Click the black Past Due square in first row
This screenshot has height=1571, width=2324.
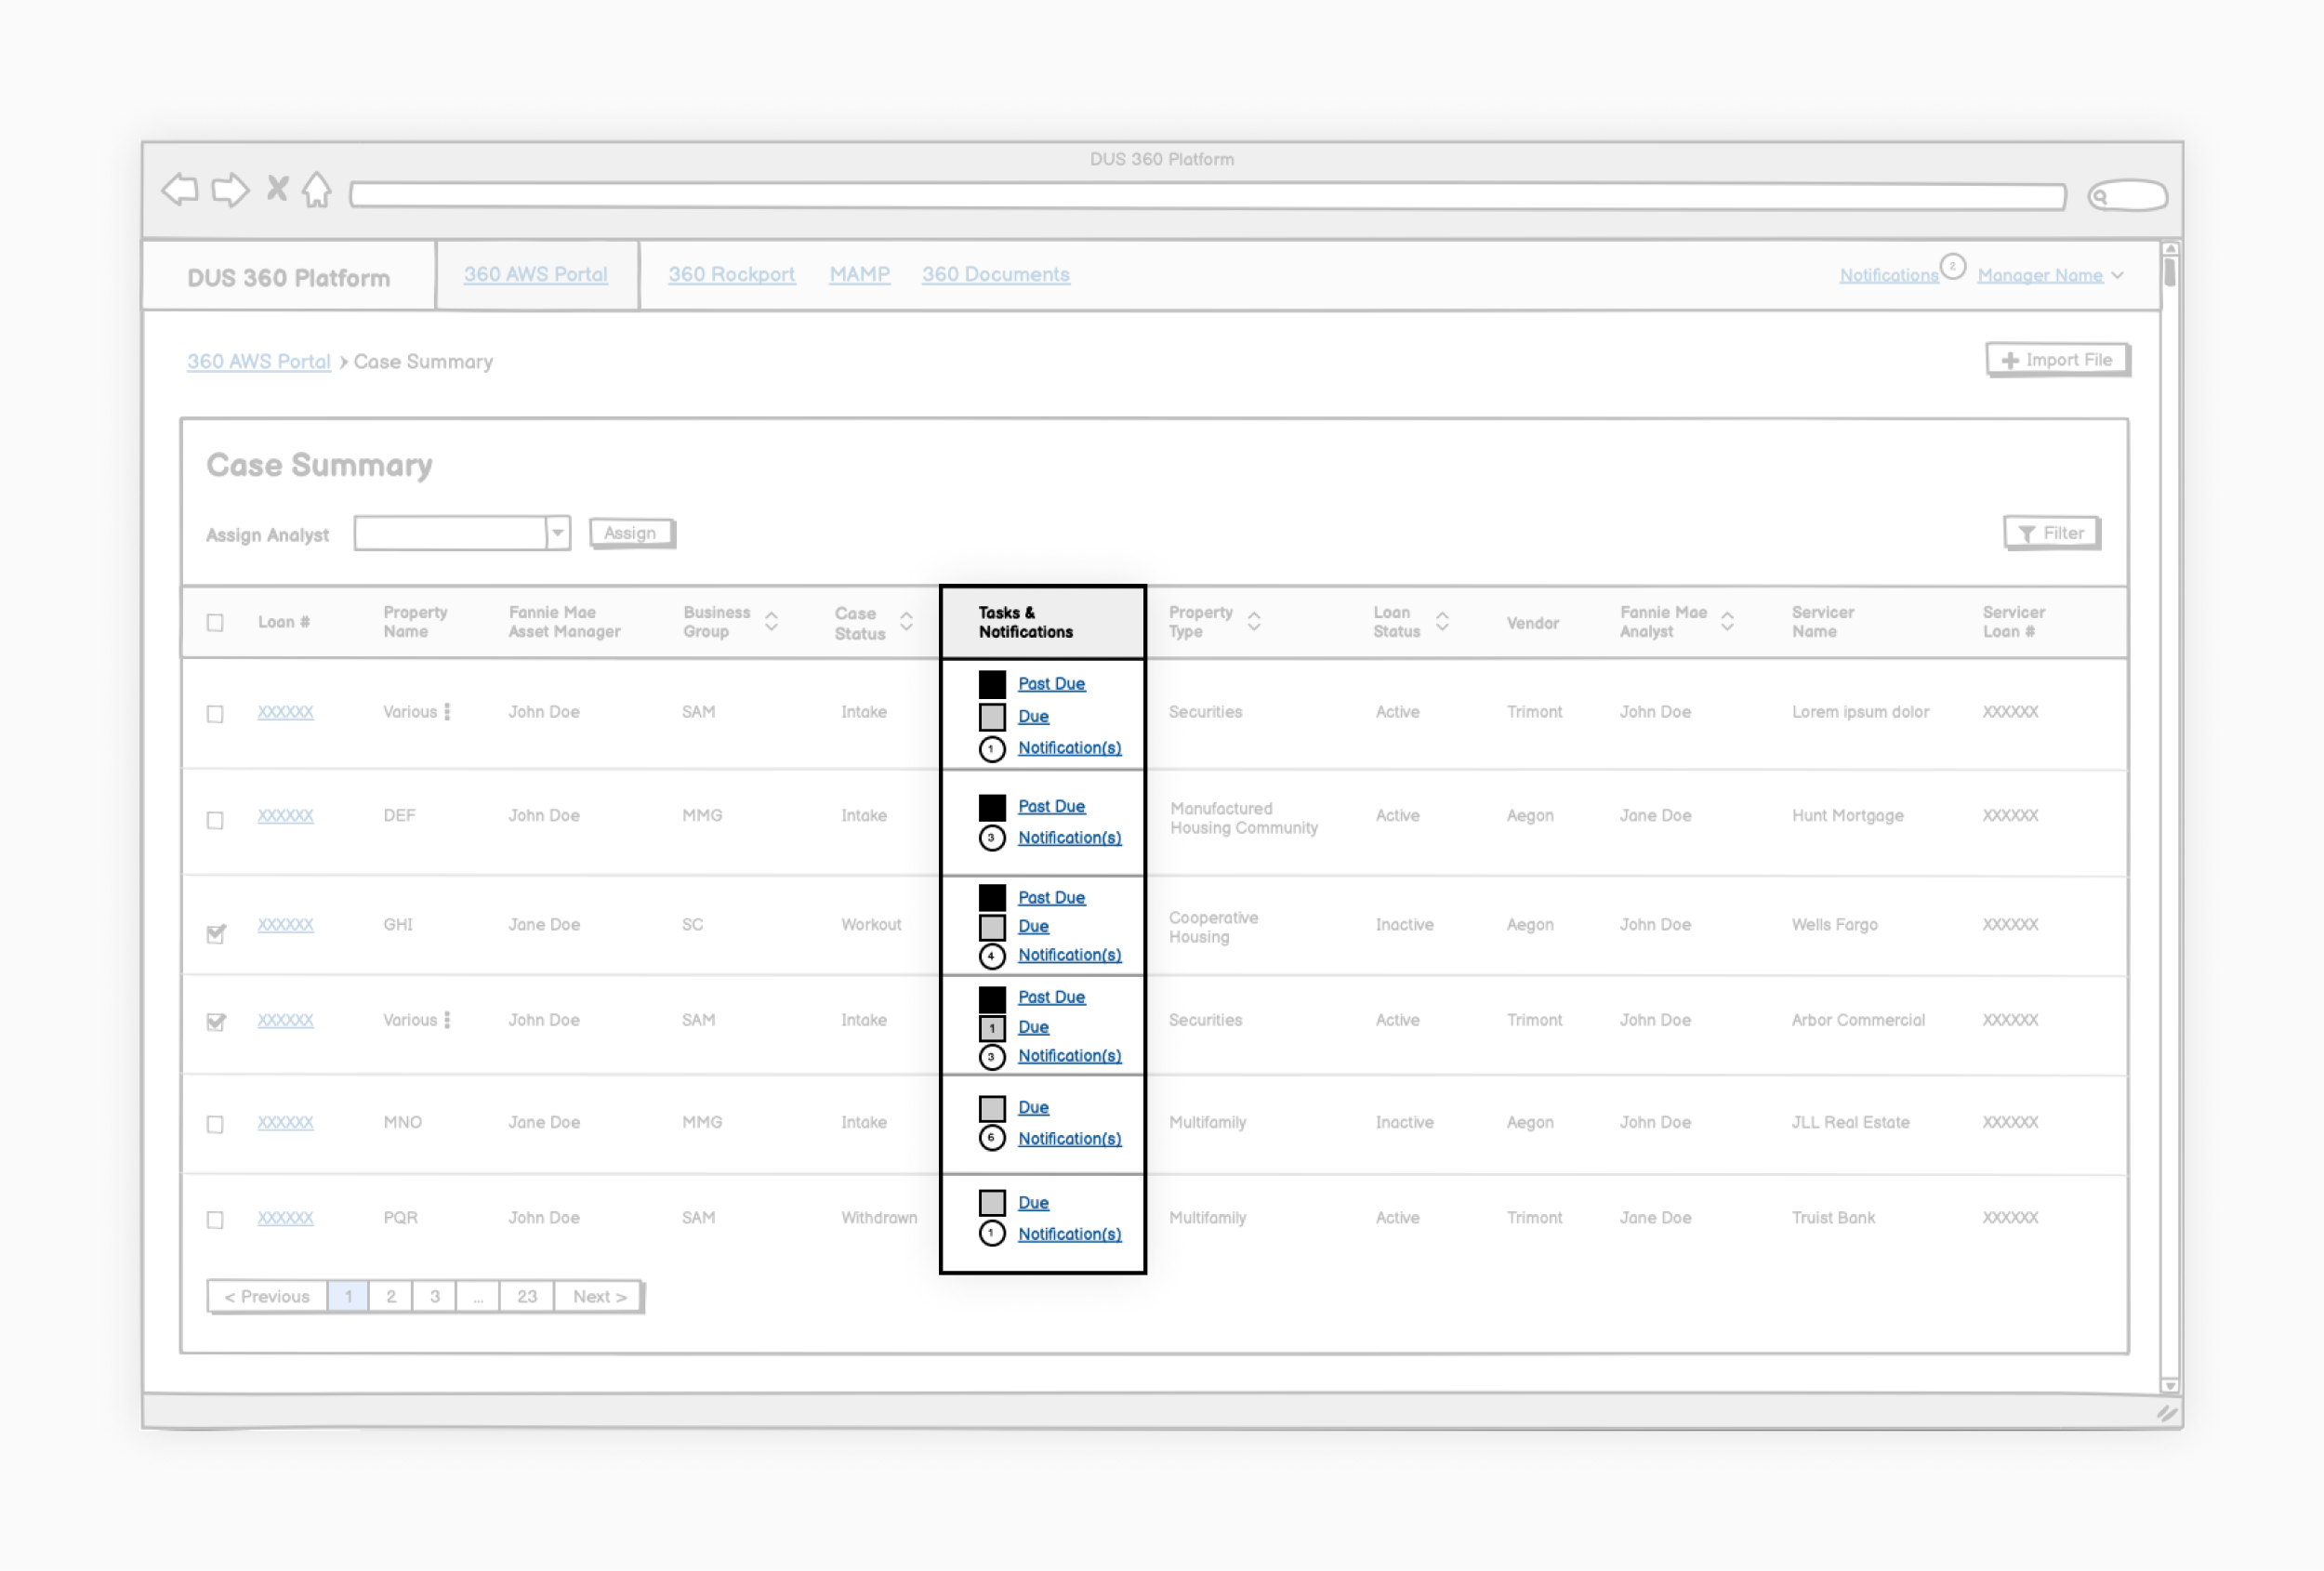point(991,684)
